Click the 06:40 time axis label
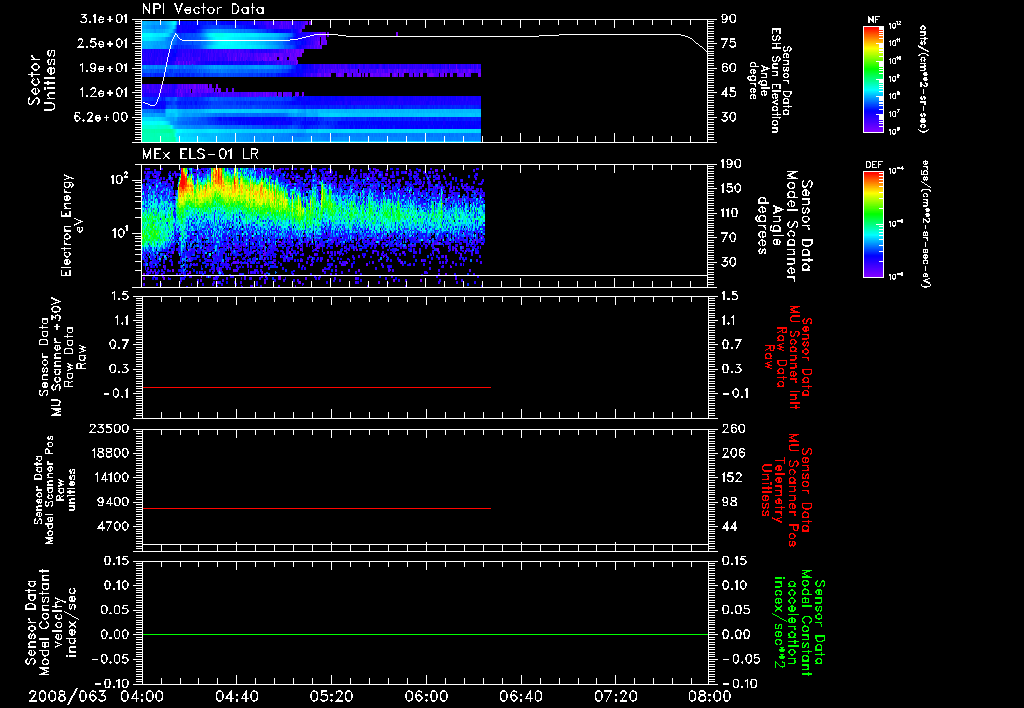This screenshot has width=1024, height=708. coord(520,696)
